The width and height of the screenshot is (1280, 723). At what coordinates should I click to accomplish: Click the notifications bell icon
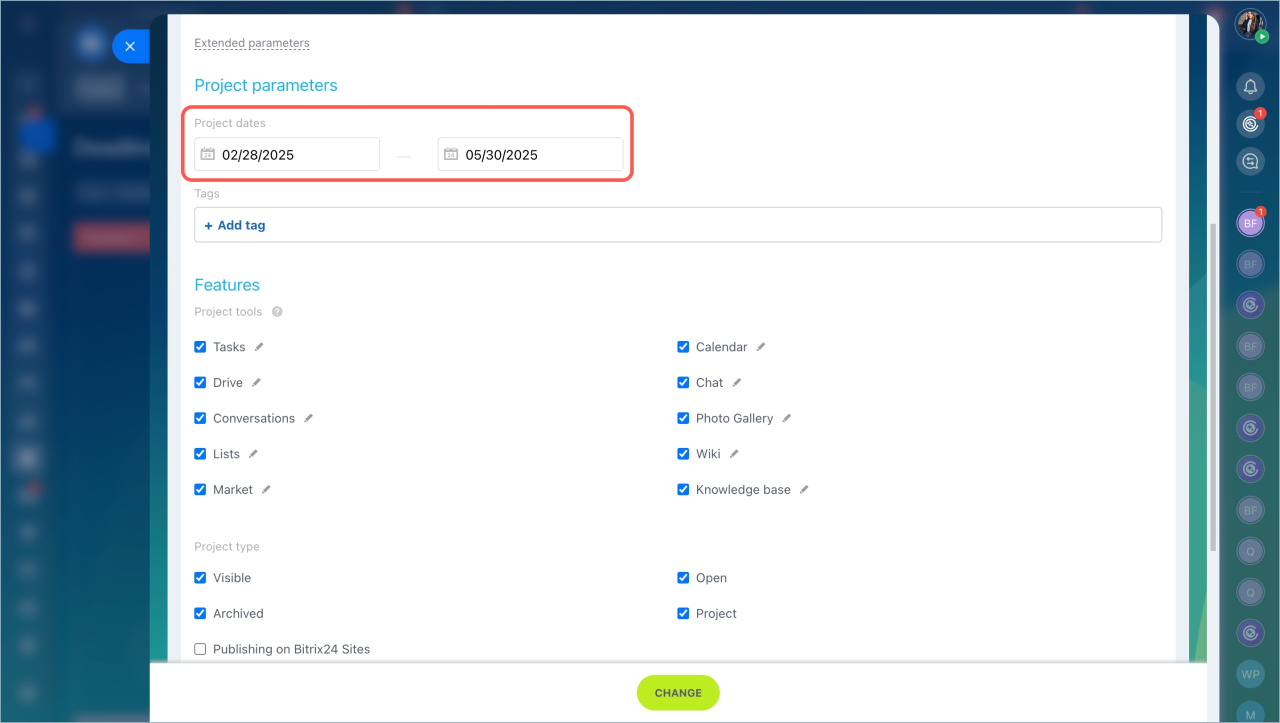pos(1250,87)
